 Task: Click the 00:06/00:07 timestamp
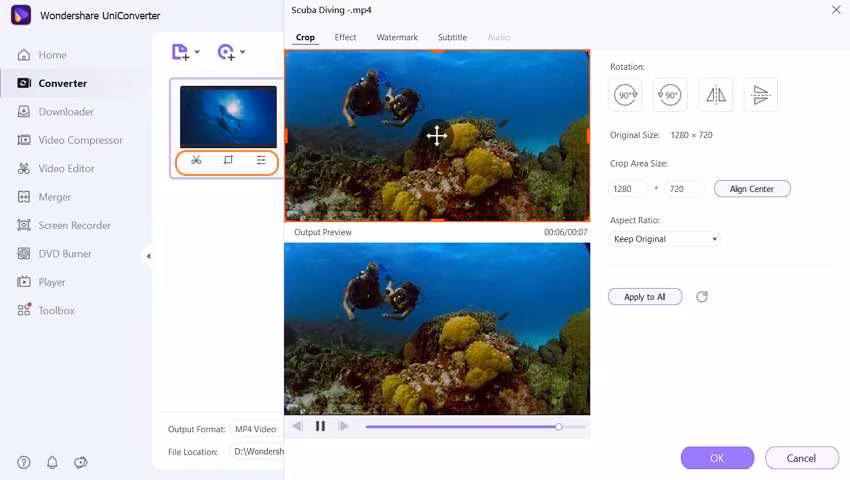coord(565,232)
